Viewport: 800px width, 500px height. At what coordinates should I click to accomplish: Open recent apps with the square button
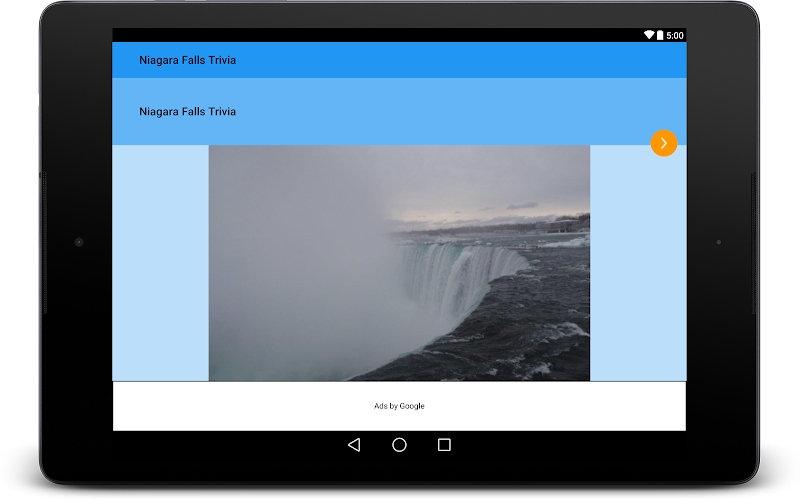[x=444, y=445]
